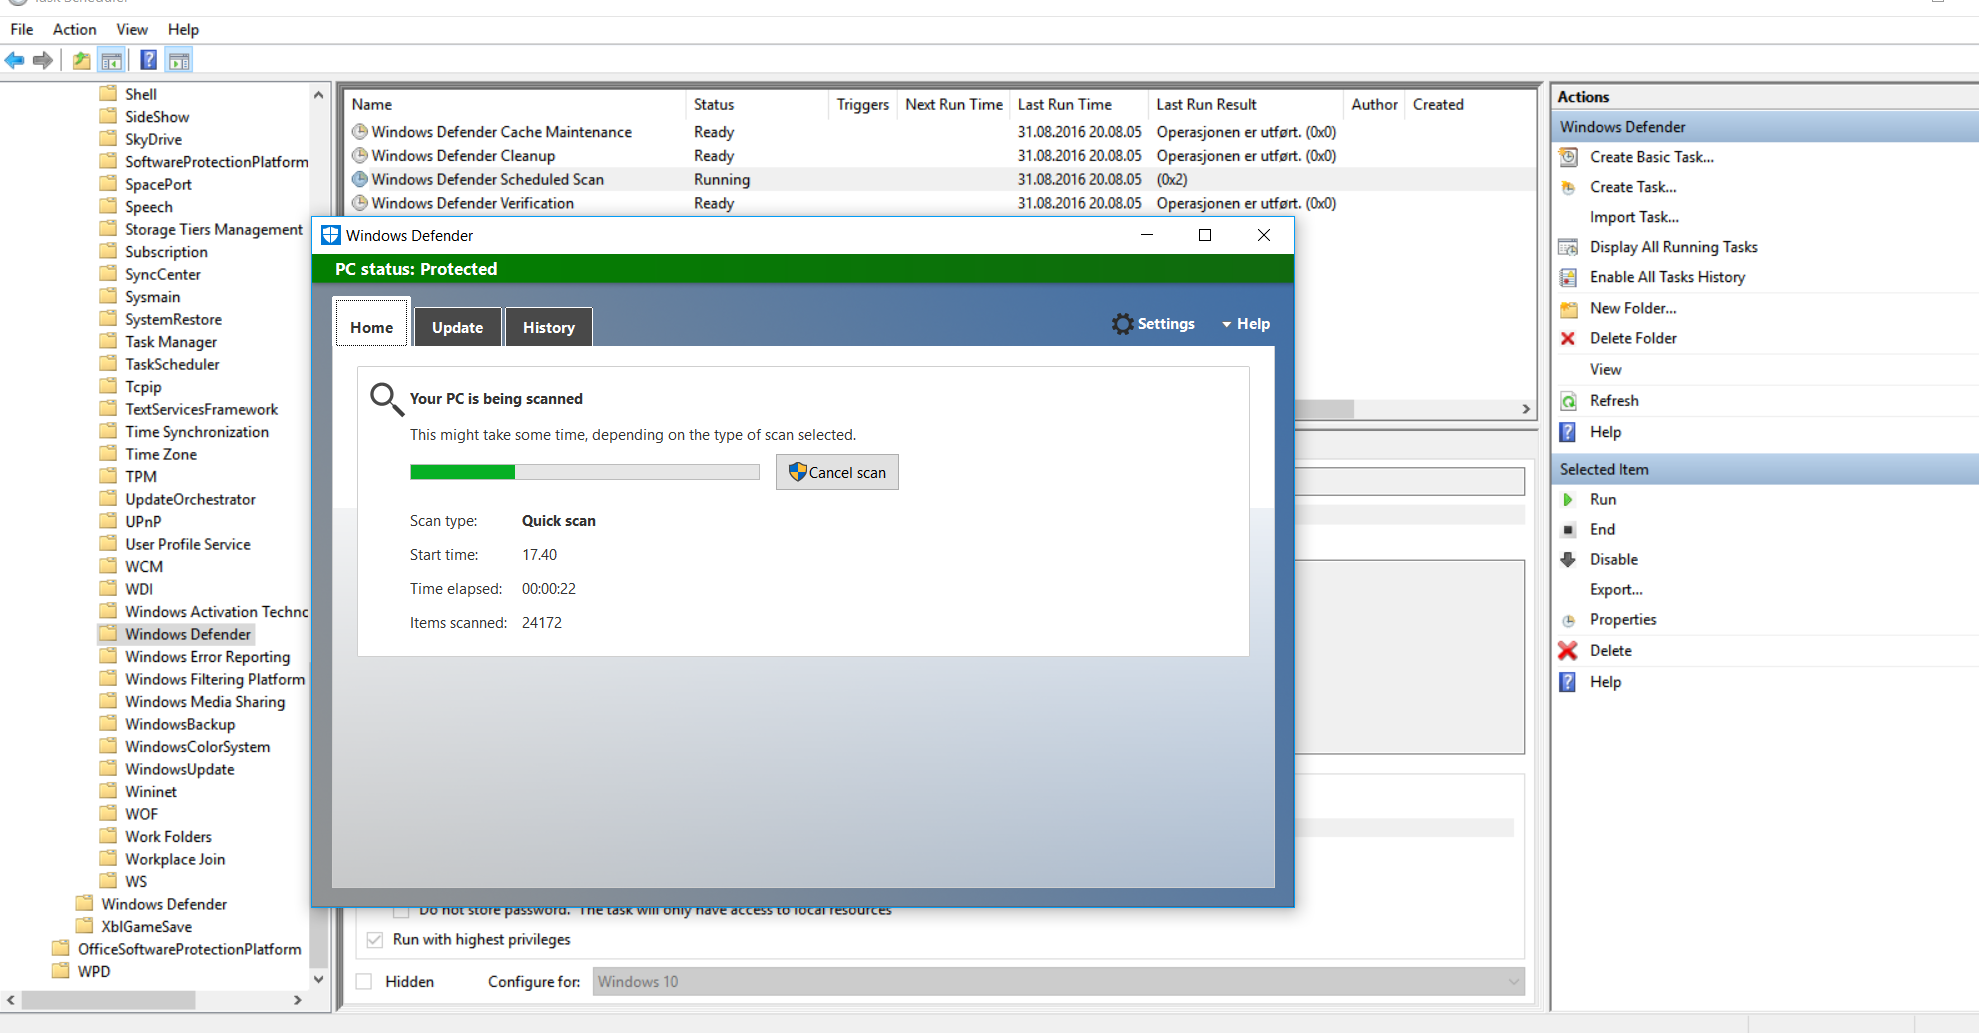Click the Create Basic Task icon
This screenshot has width=1979, height=1033.
point(1569,157)
